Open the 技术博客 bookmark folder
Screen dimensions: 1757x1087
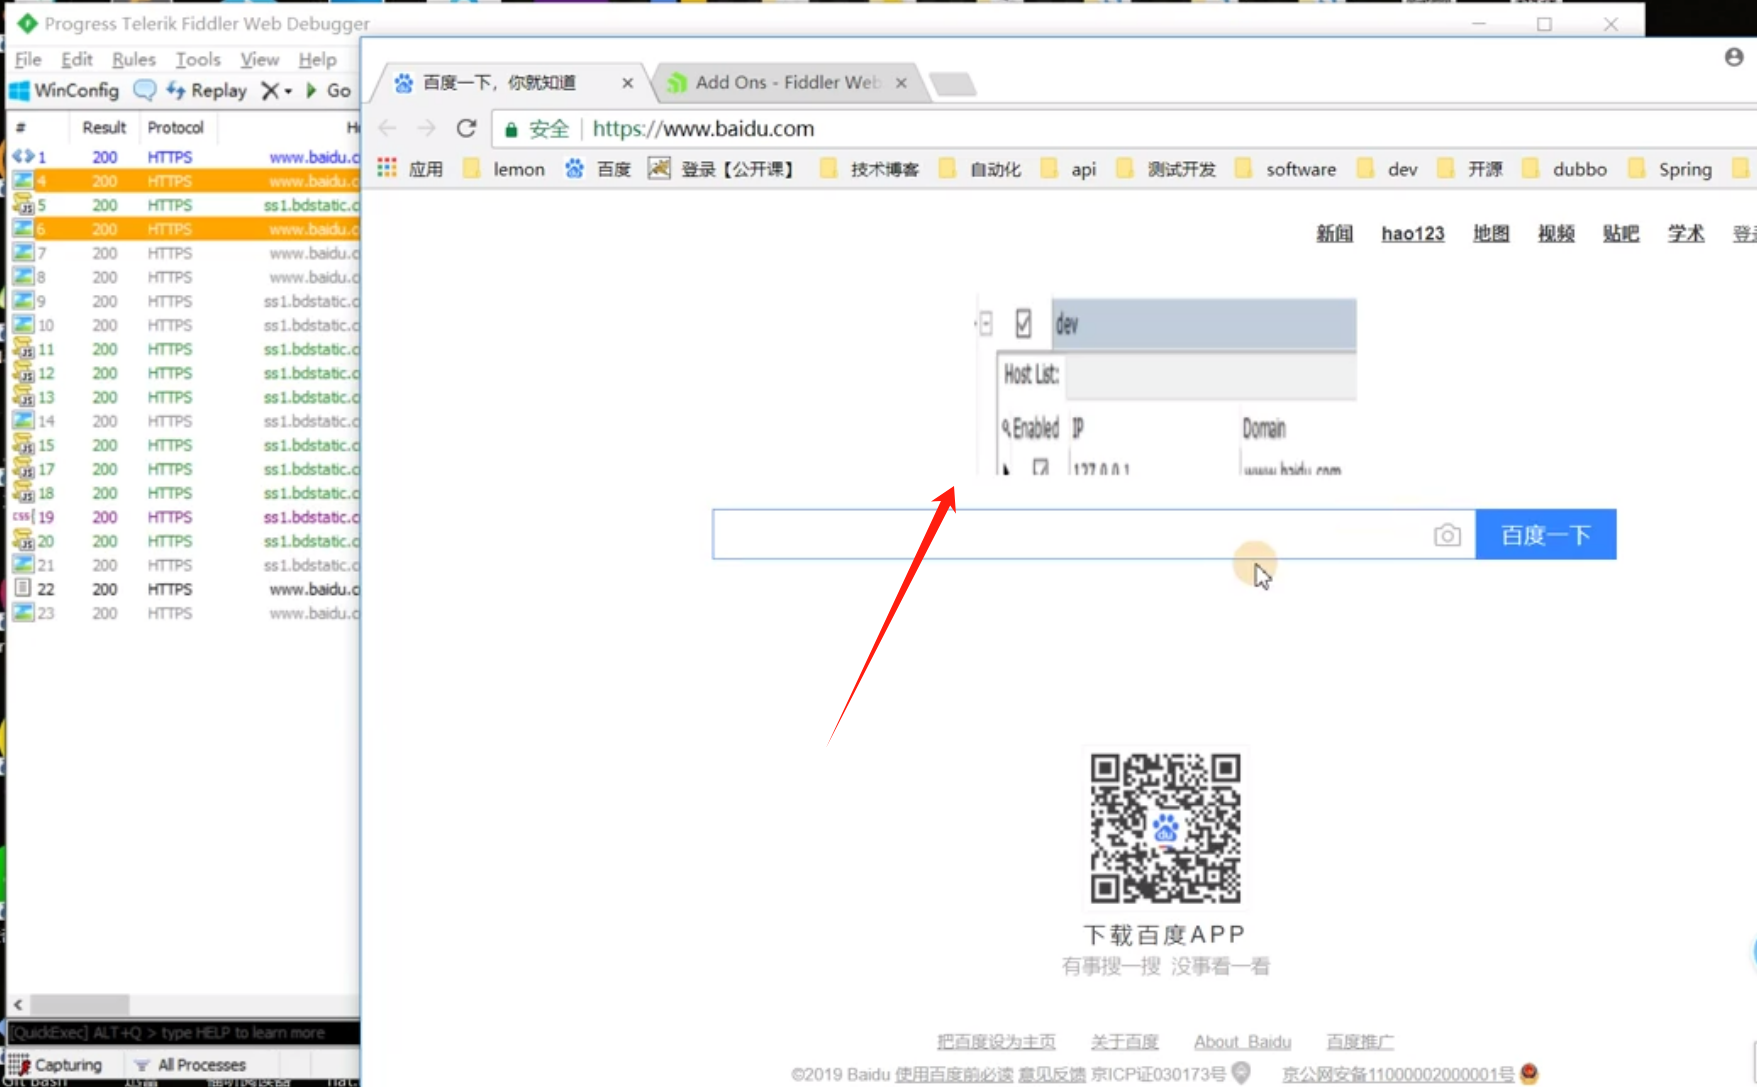869,169
